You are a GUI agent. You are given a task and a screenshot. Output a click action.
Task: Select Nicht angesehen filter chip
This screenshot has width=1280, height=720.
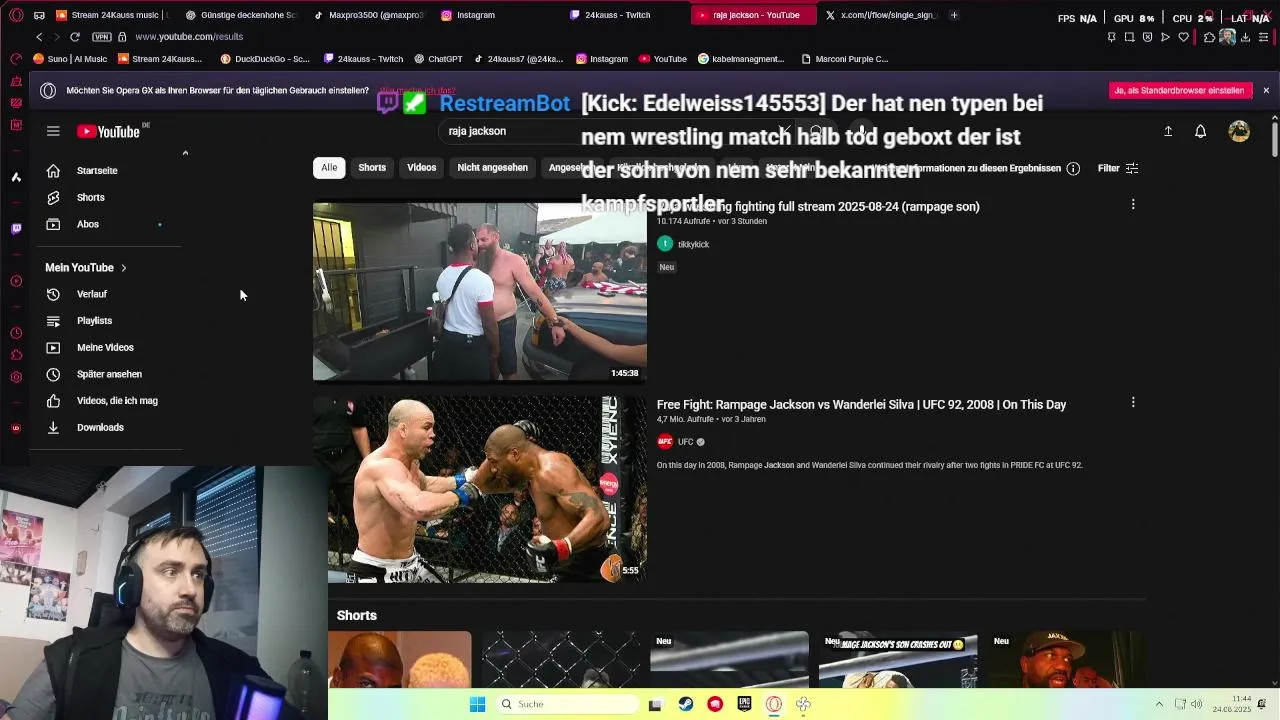coord(492,168)
